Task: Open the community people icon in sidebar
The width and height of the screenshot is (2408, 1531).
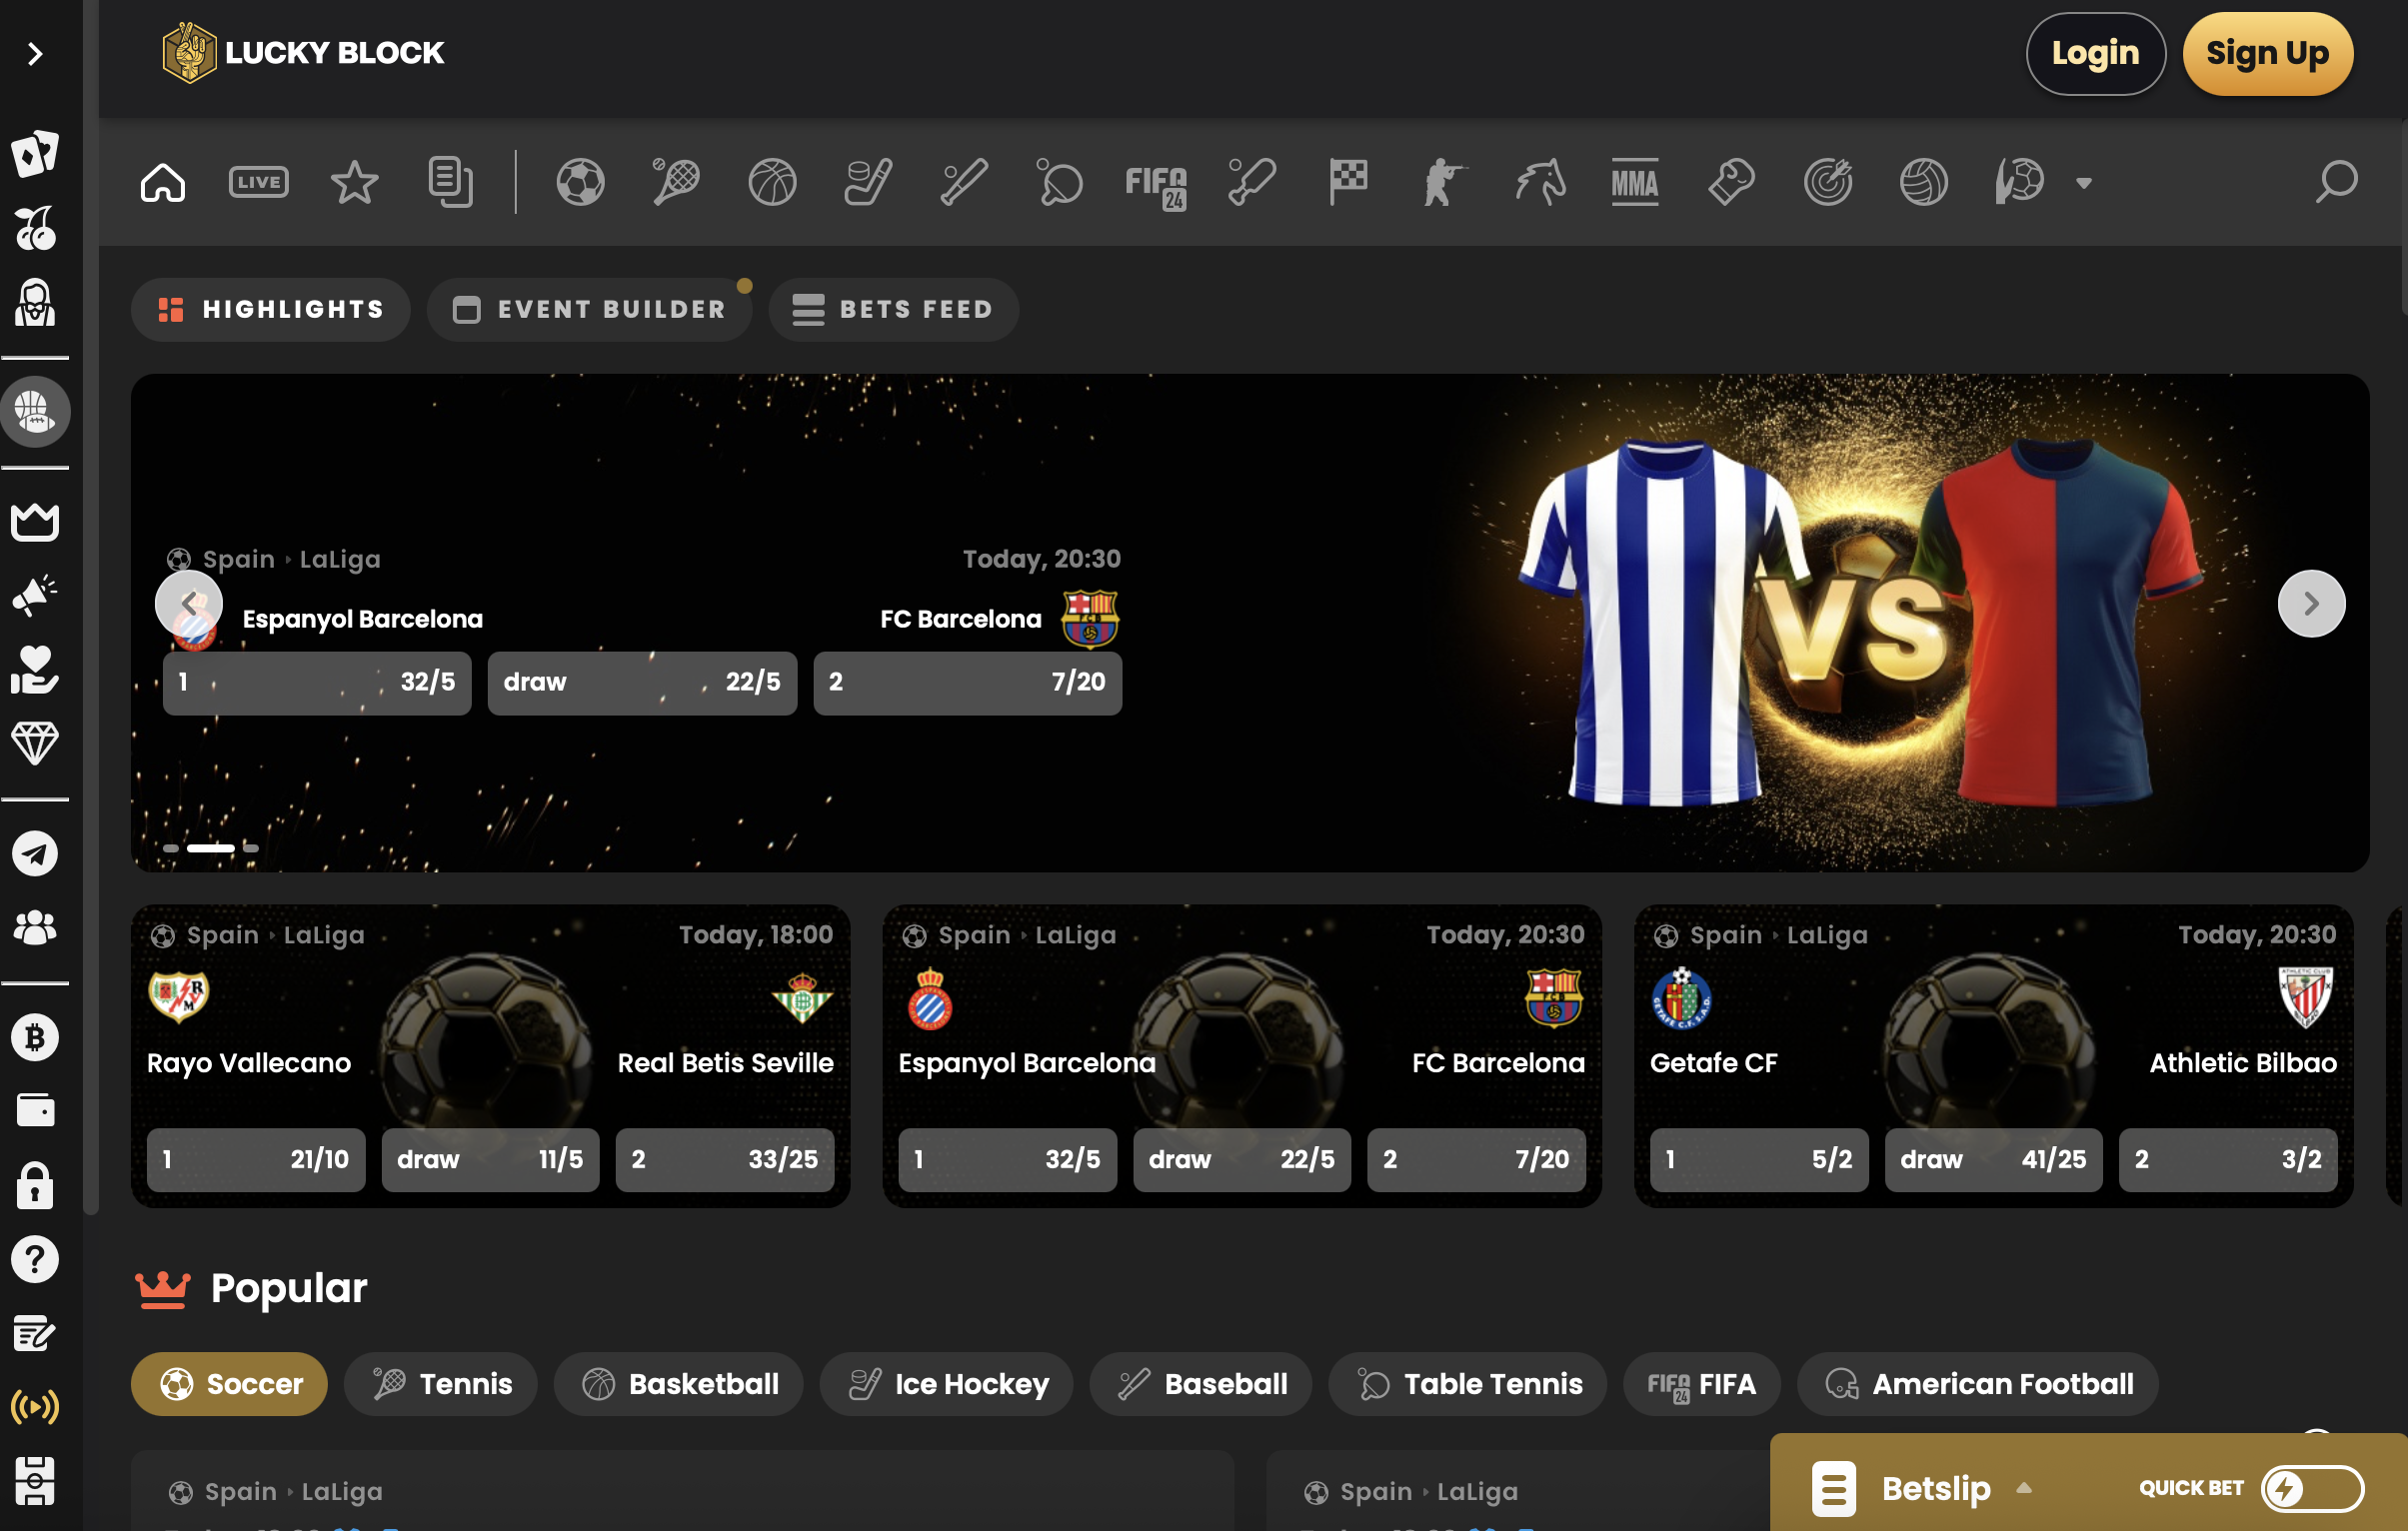Action: 35,927
